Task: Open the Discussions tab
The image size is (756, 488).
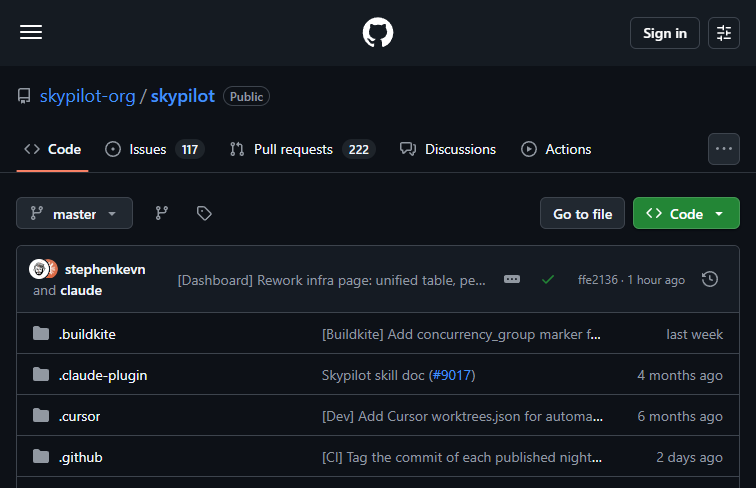Action: pos(448,149)
